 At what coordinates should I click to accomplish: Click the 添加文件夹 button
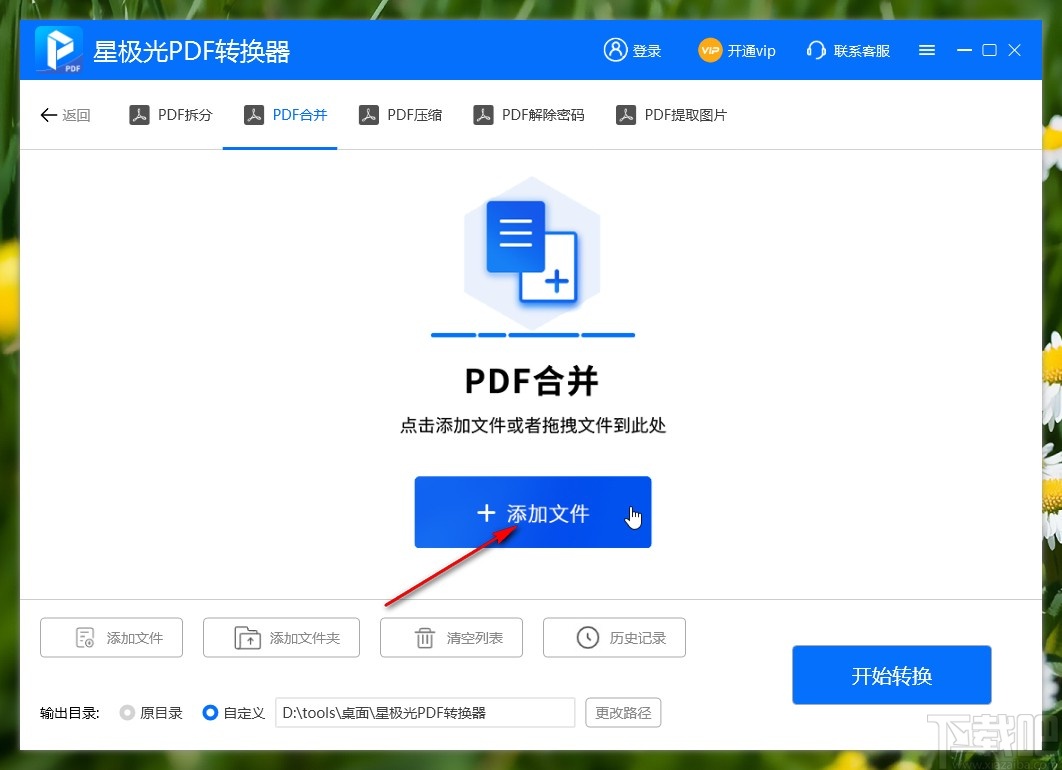[x=281, y=637]
